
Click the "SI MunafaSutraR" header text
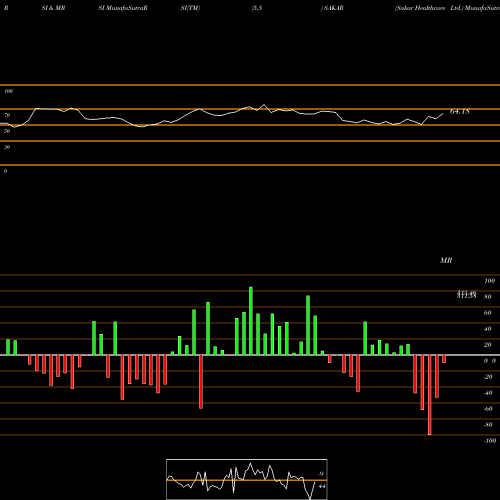click(x=123, y=8)
